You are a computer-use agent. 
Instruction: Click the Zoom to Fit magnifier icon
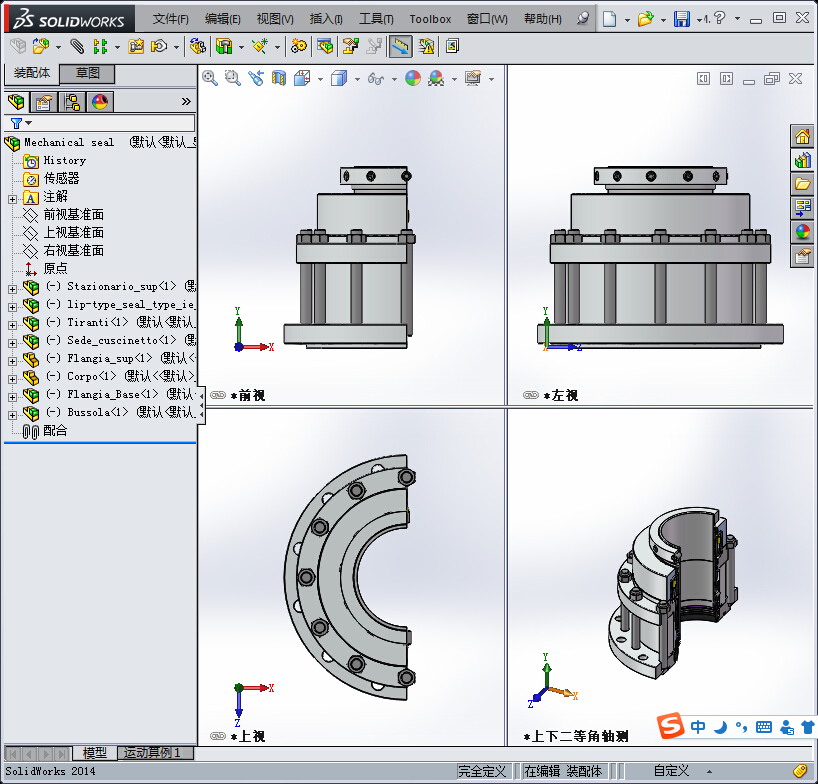tap(210, 78)
